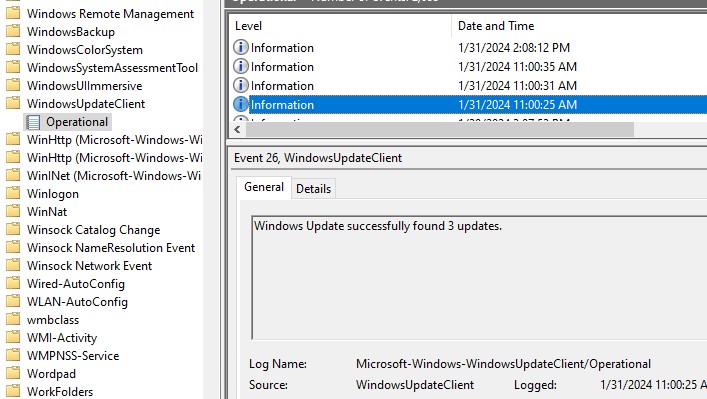Click the Logged date value
The width and height of the screenshot is (707, 399).
(653, 385)
